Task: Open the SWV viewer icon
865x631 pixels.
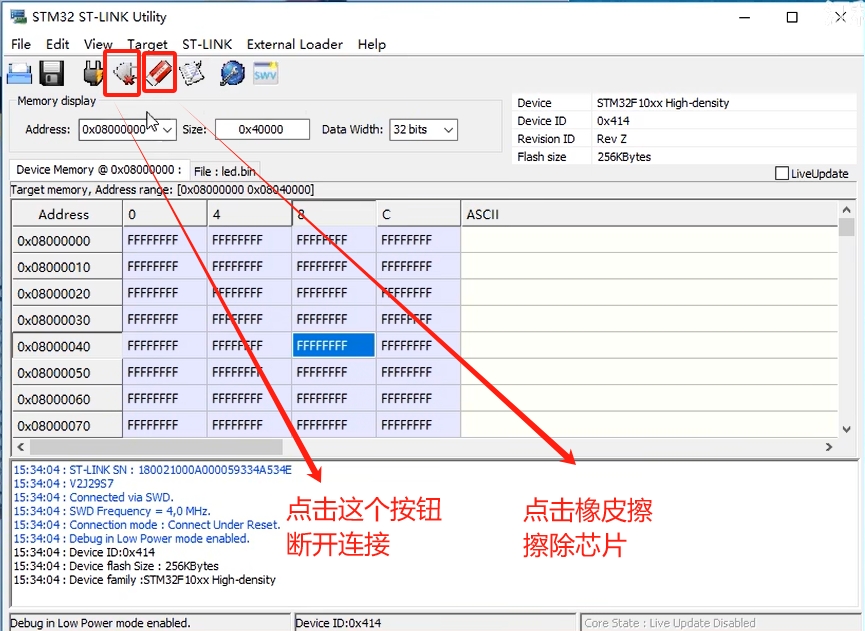Action: coord(265,73)
